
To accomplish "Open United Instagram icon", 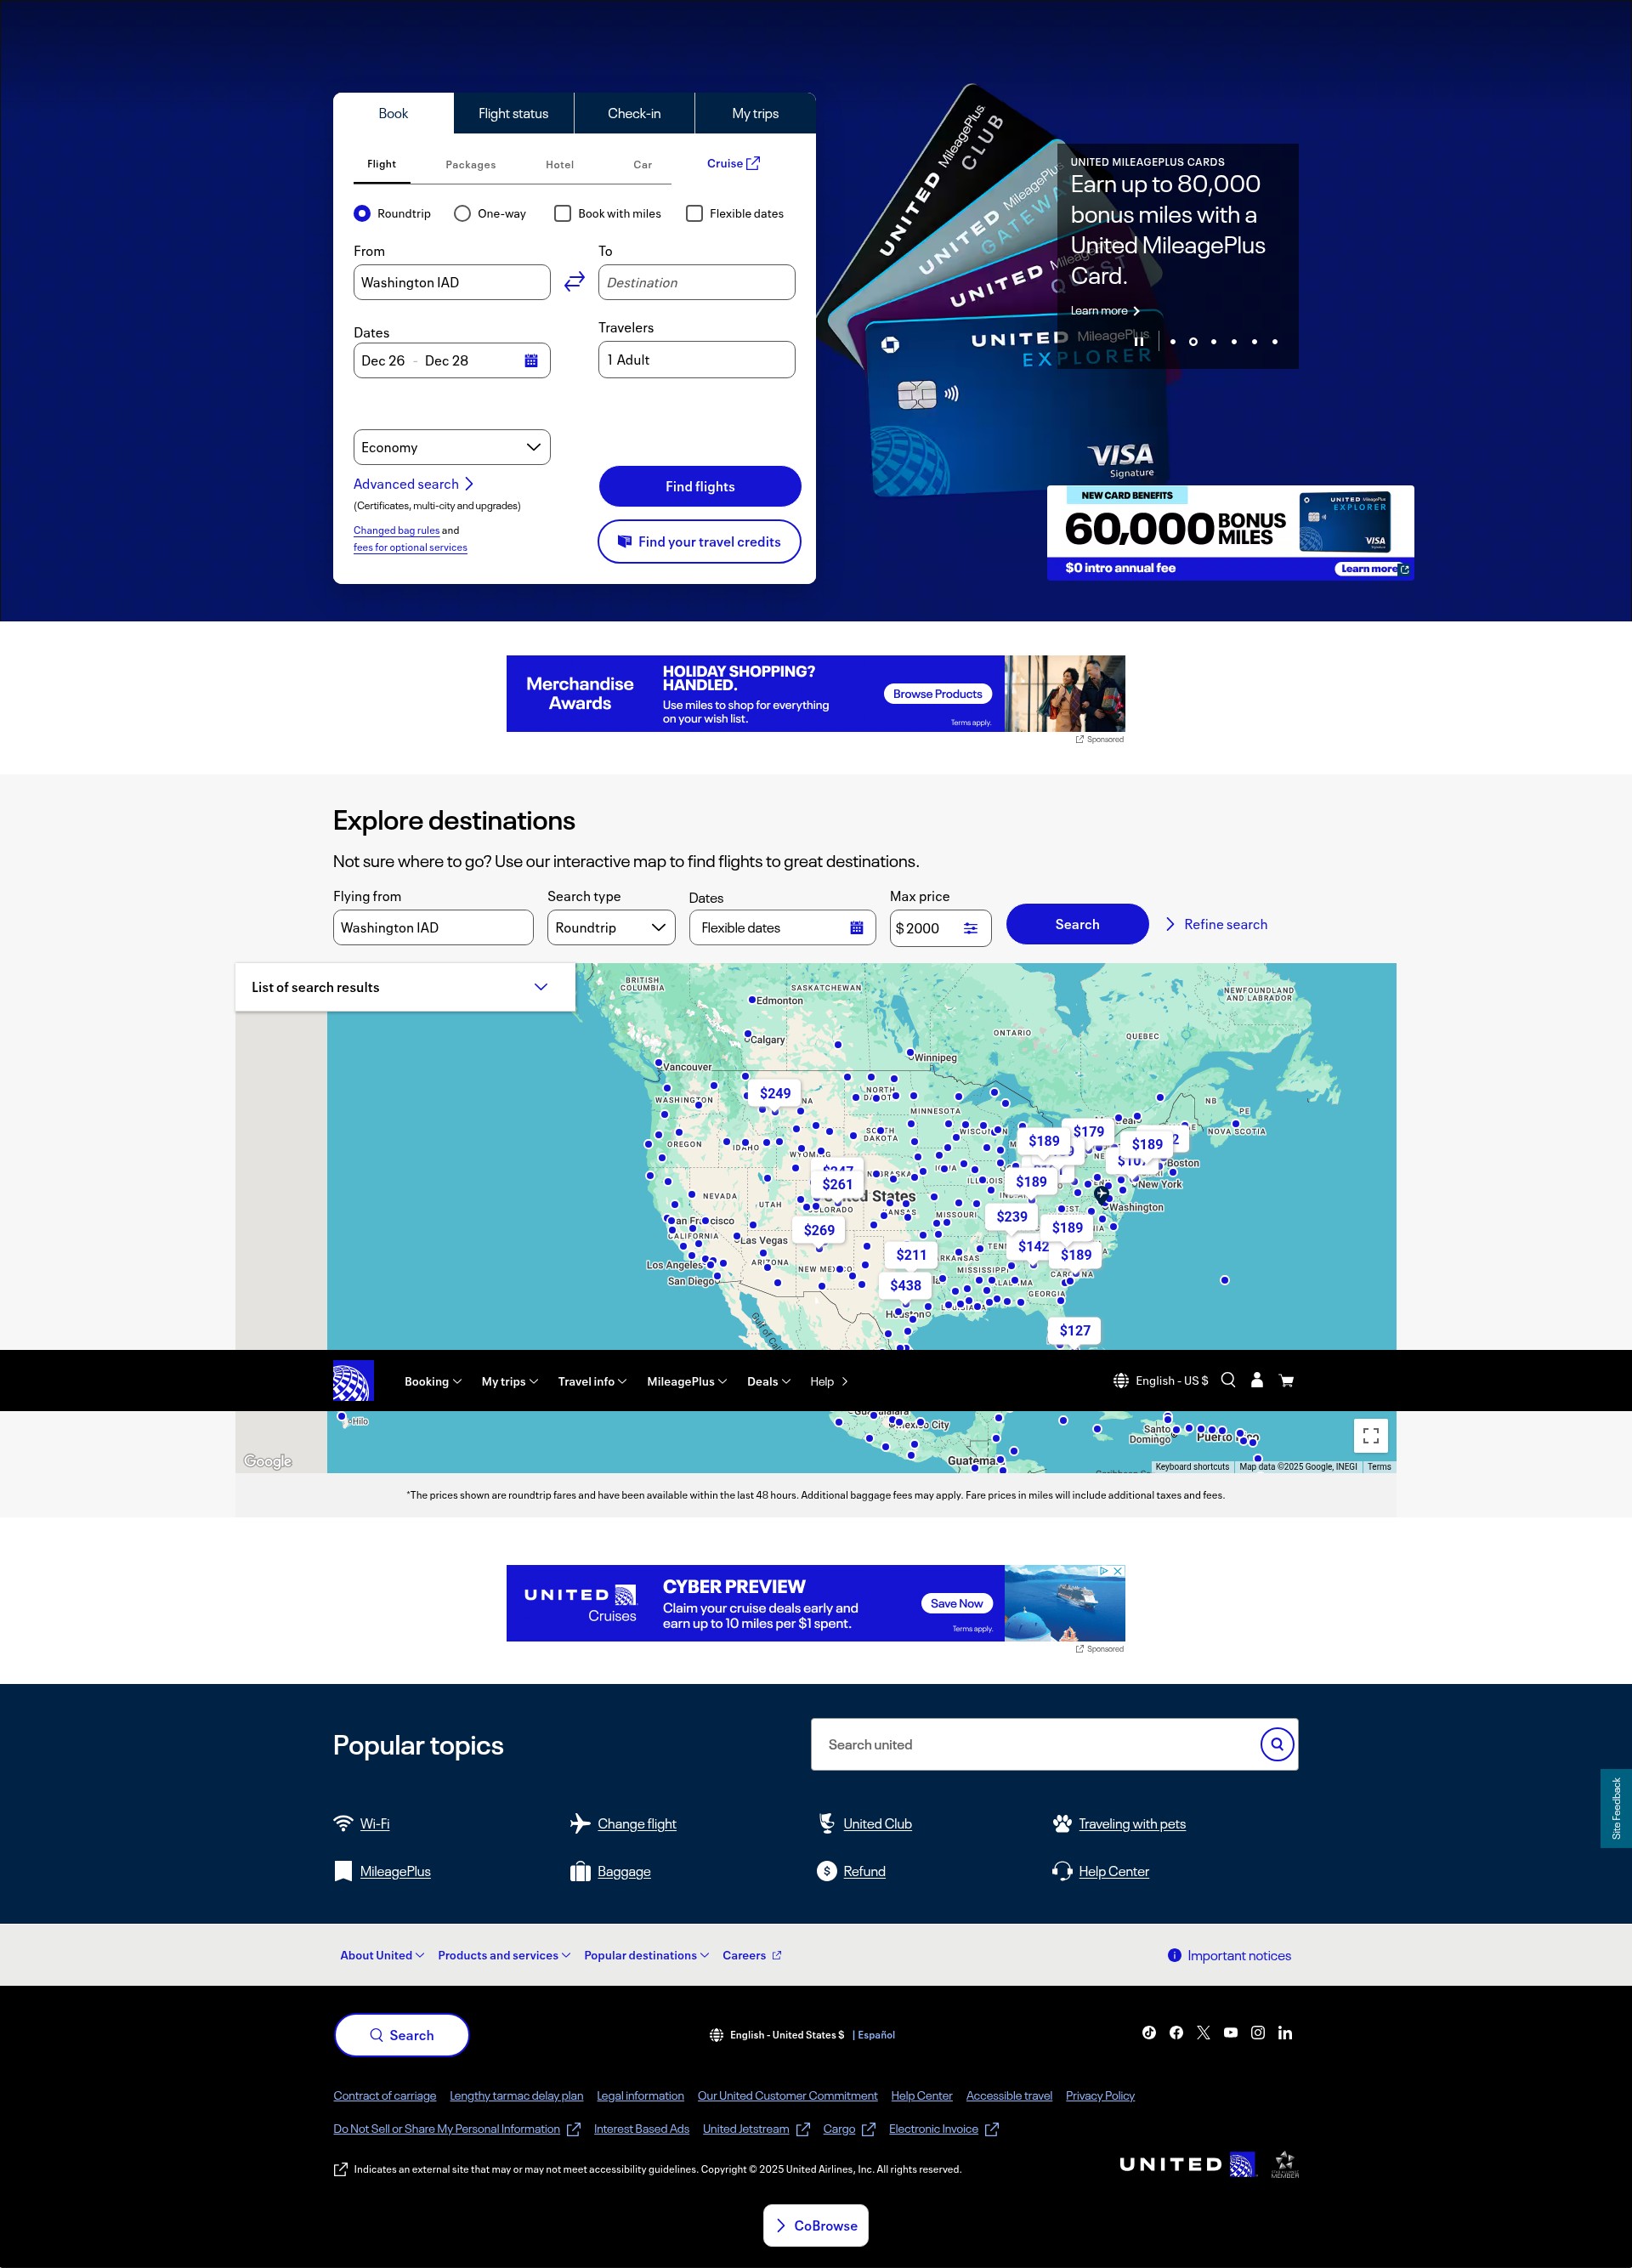I will click(1258, 2032).
